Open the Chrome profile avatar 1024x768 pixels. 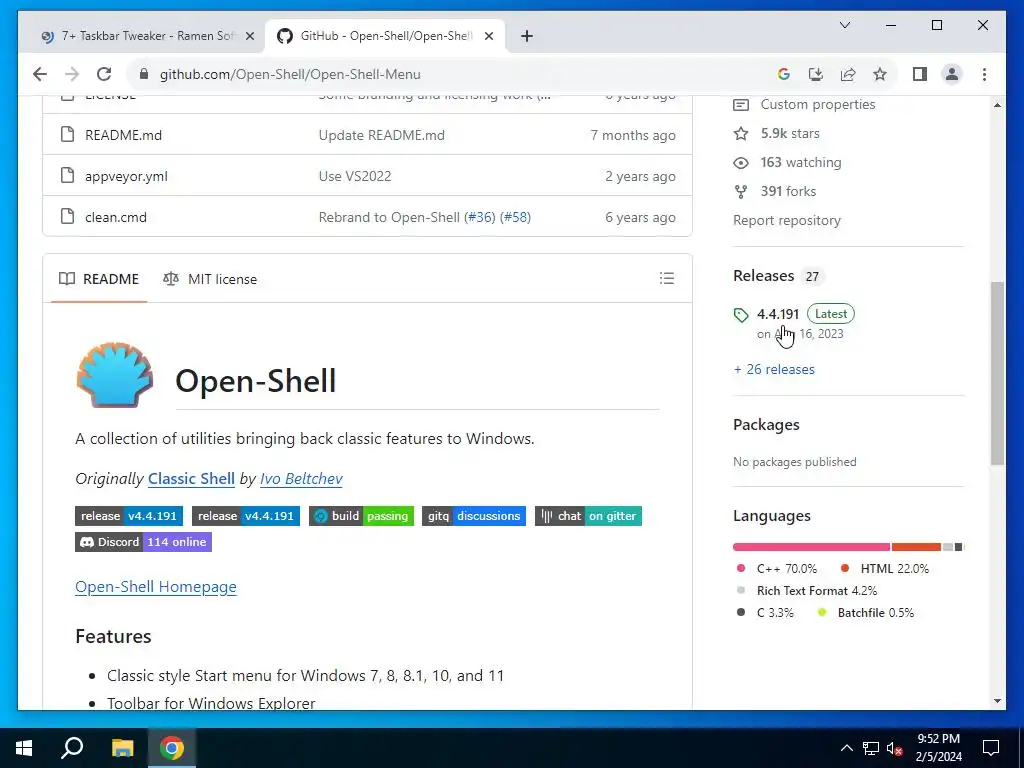tap(952, 74)
